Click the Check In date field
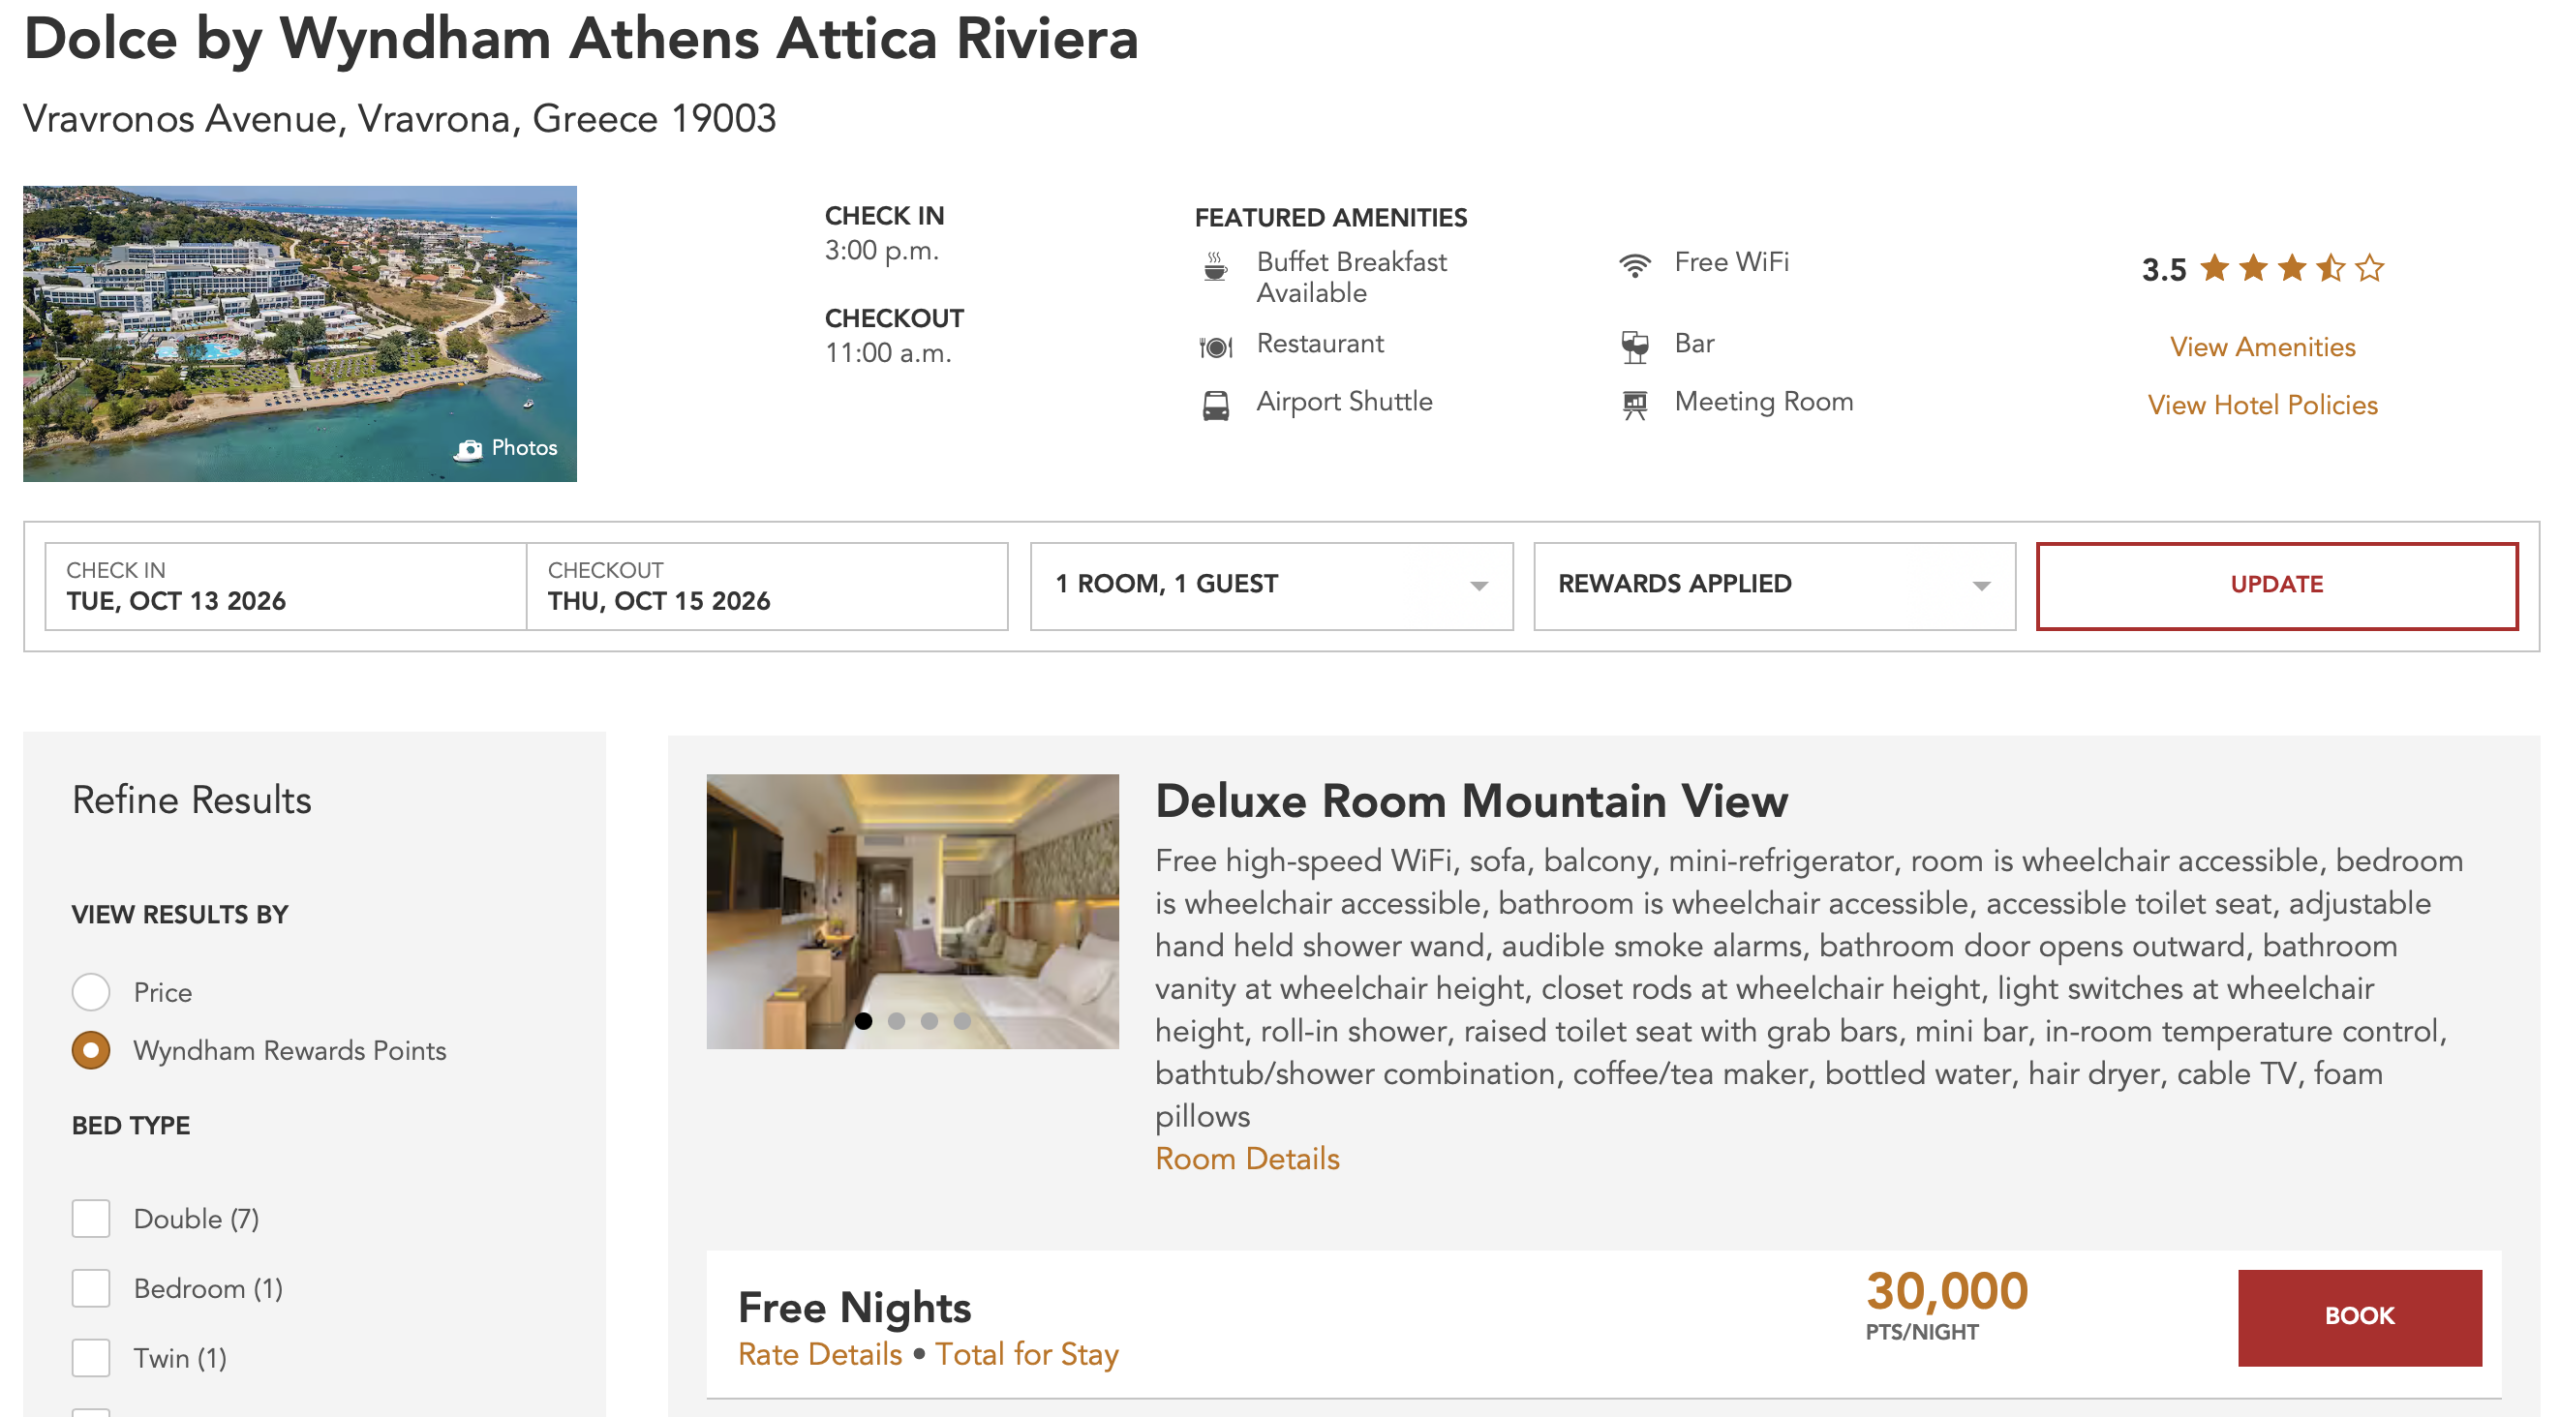The width and height of the screenshot is (2560, 1417). pyautogui.click(x=283, y=587)
